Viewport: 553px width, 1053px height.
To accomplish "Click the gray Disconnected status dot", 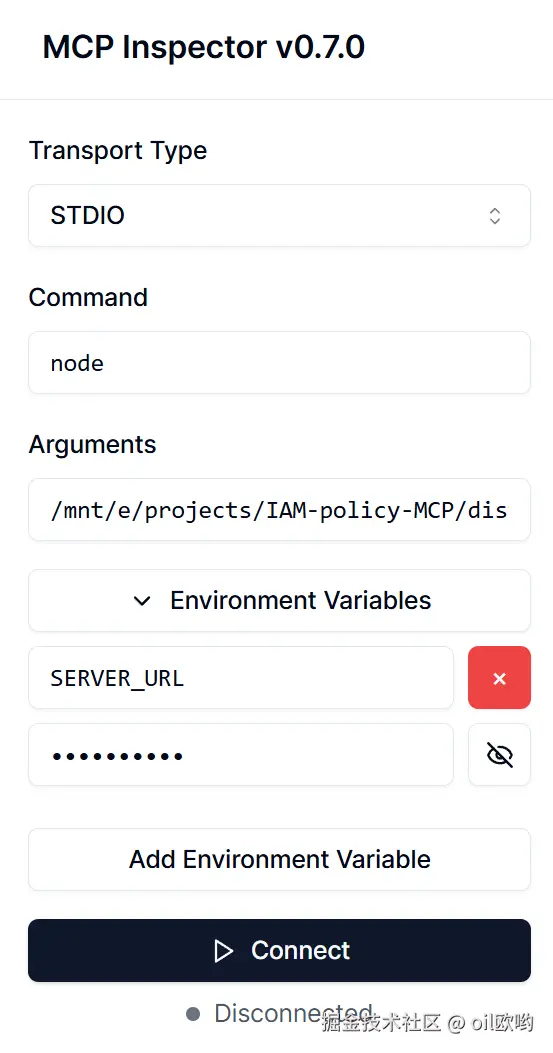I will click(x=194, y=1014).
